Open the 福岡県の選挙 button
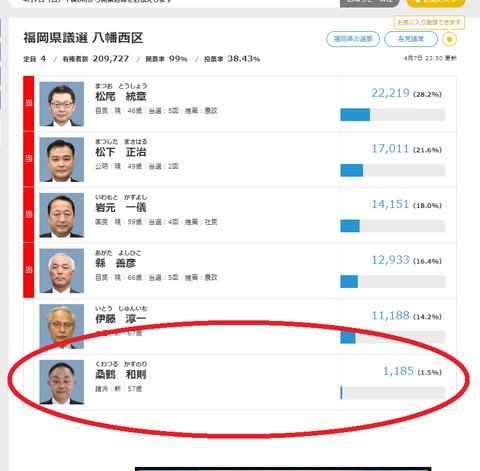 (353, 39)
